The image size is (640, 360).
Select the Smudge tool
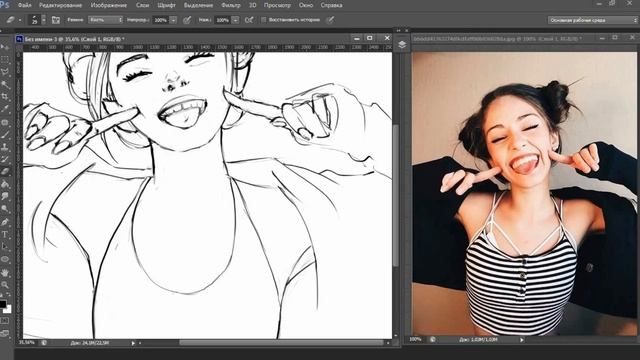tap(5, 196)
